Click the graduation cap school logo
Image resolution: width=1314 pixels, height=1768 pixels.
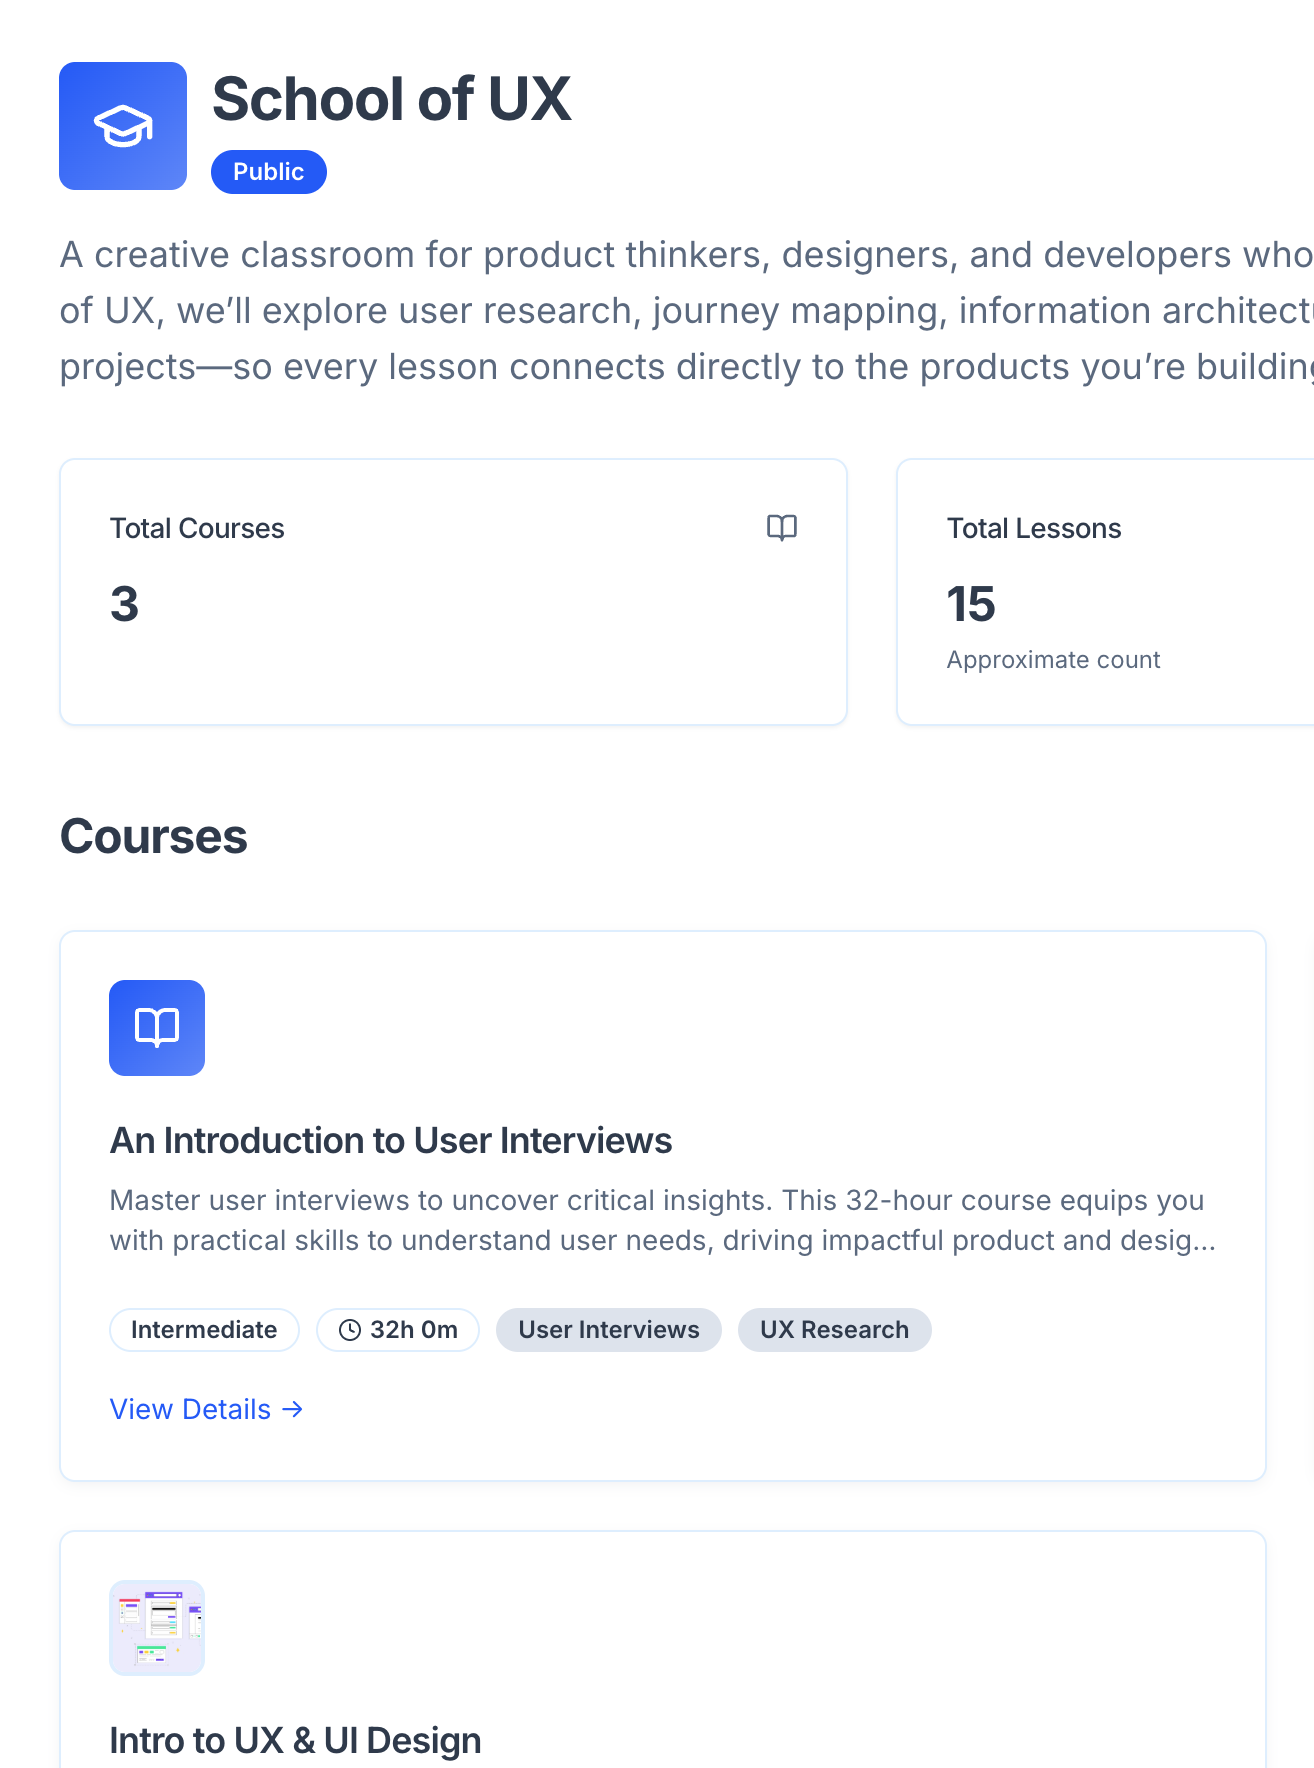point(123,126)
